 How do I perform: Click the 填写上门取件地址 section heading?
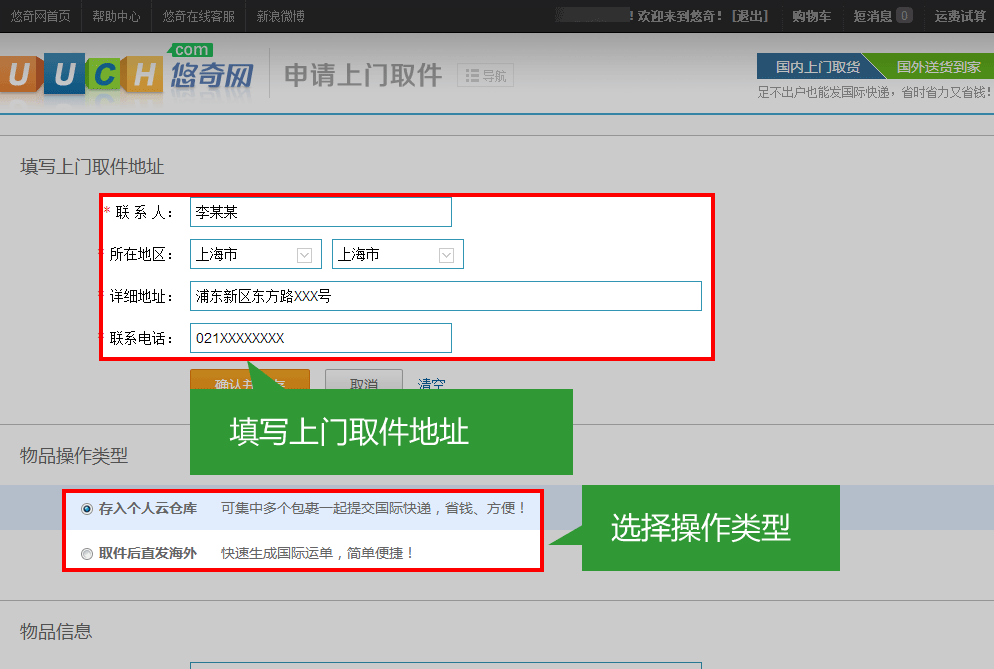92,167
